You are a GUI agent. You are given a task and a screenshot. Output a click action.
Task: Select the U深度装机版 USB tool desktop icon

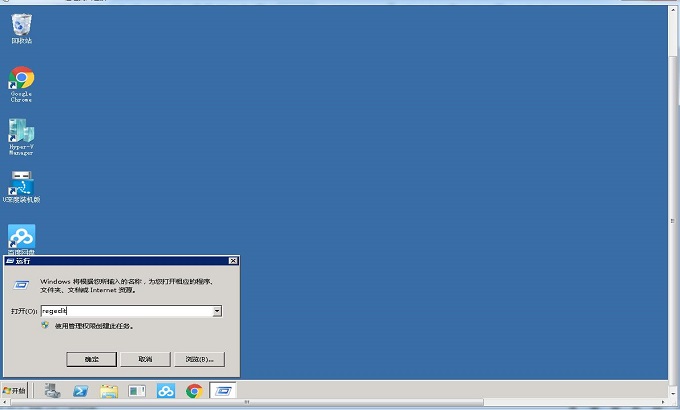(21, 185)
